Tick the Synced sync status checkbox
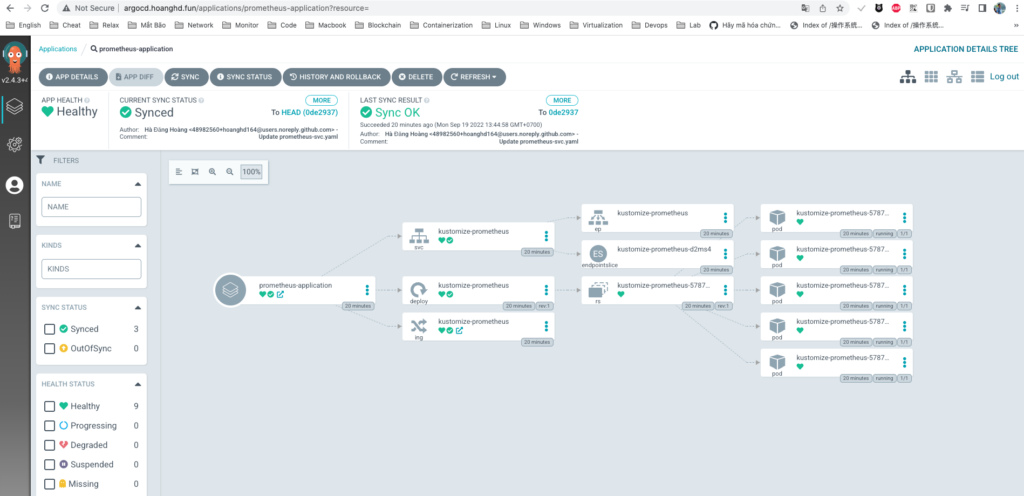This screenshot has height=496, width=1024. [x=50, y=329]
